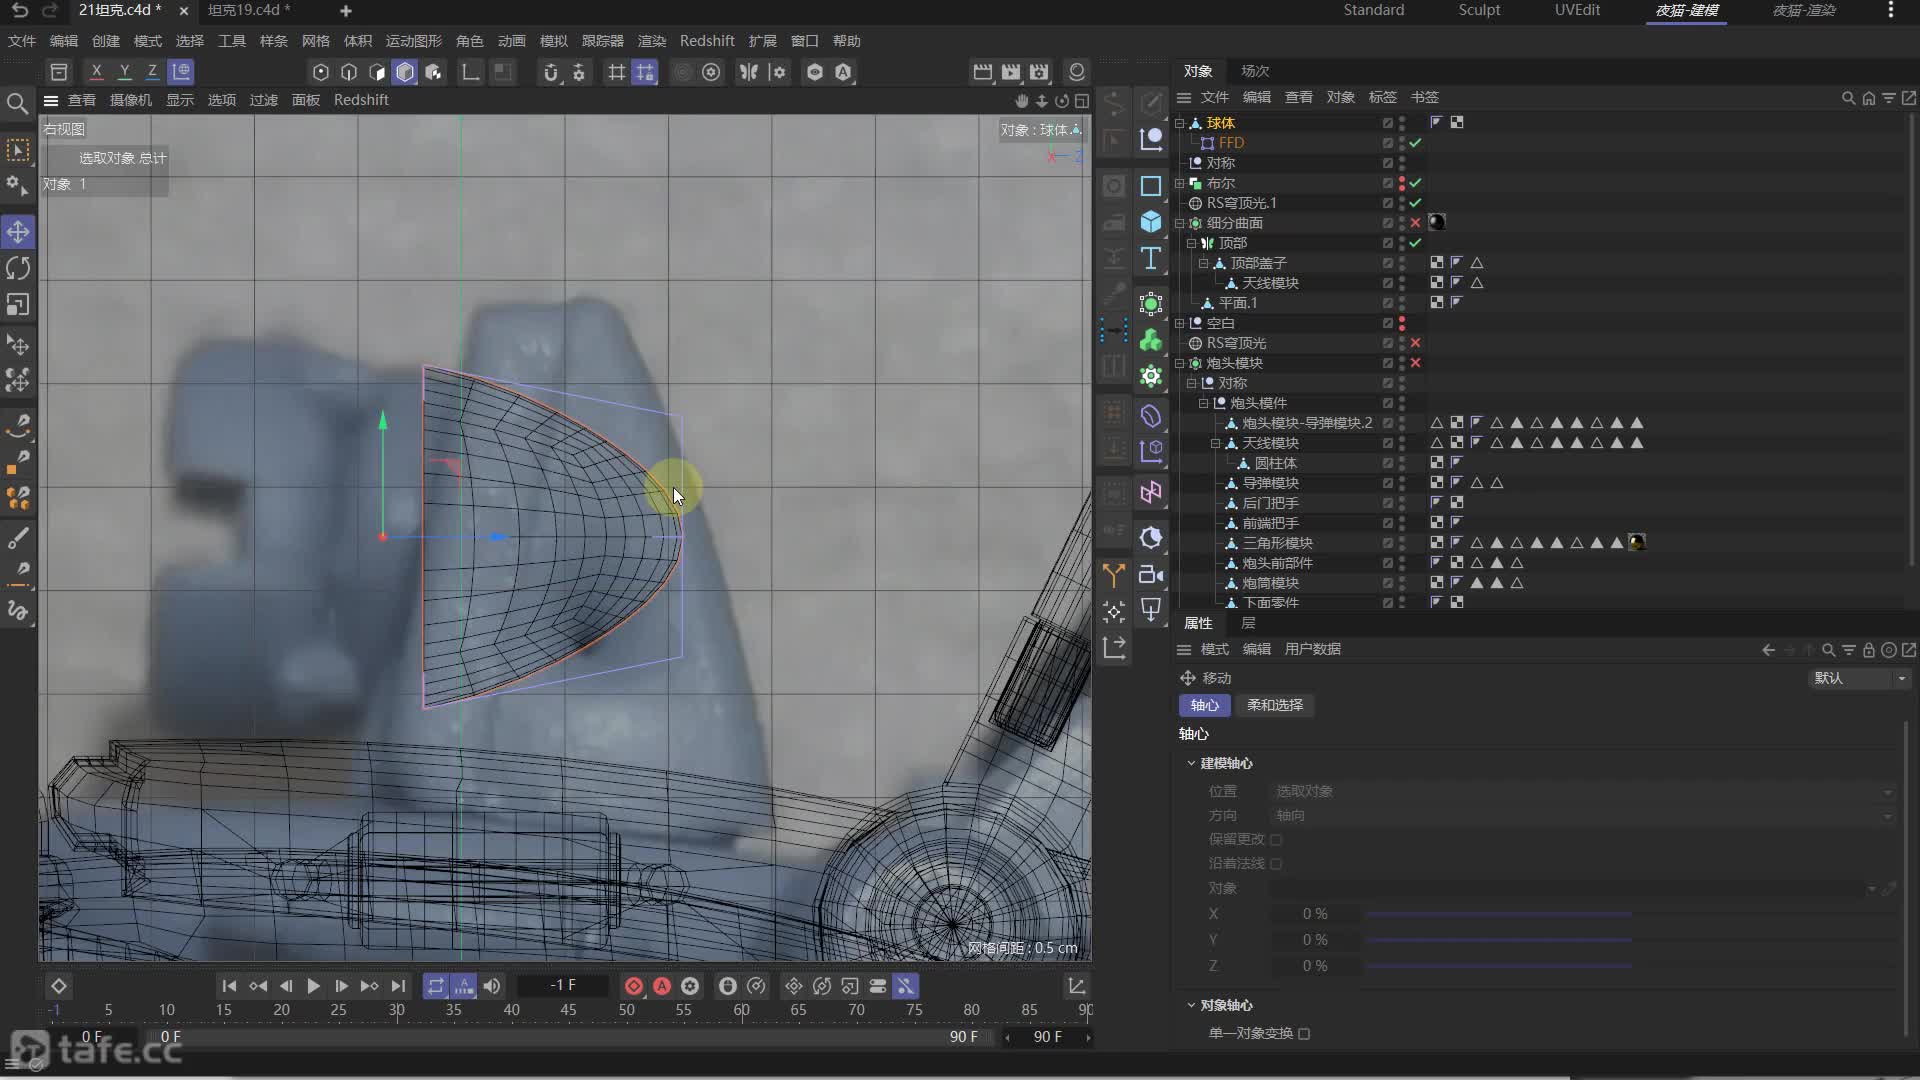Switch to Sculpt layout tab
This screenshot has width=1920, height=1080.
1479,10
